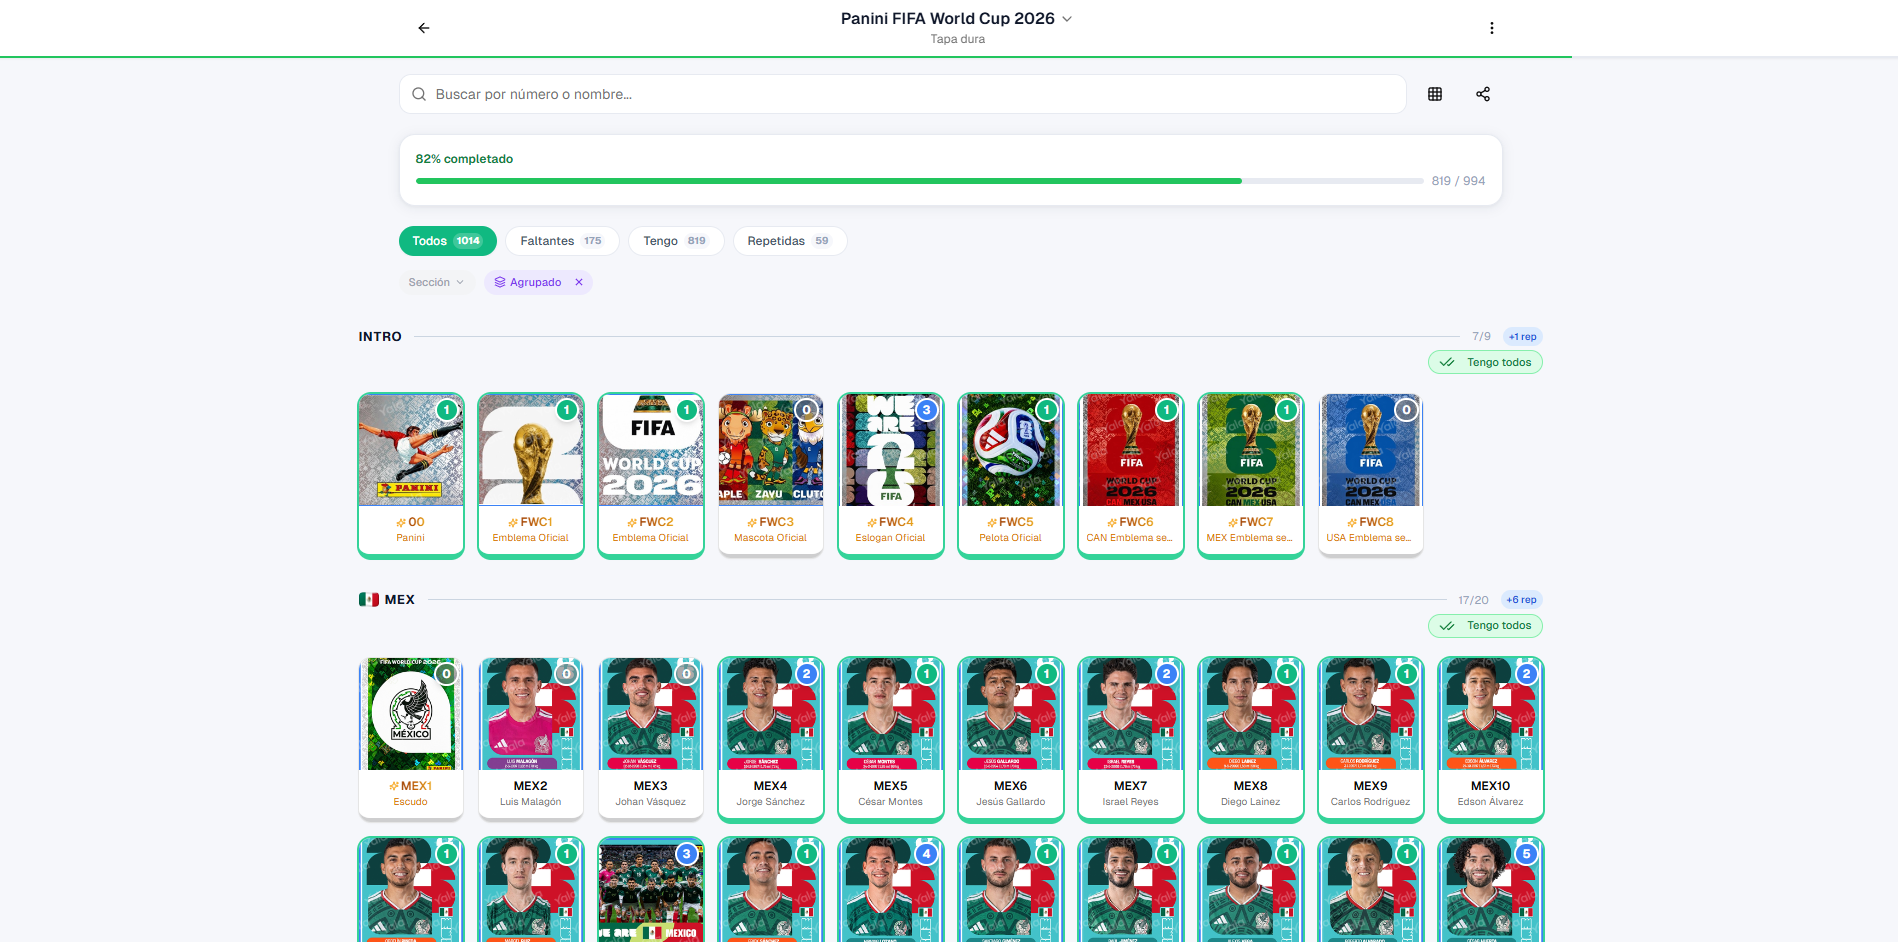Click count badge on MEX5 César Montes
This screenshot has height=942, width=1898.
[x=927, y=674]
